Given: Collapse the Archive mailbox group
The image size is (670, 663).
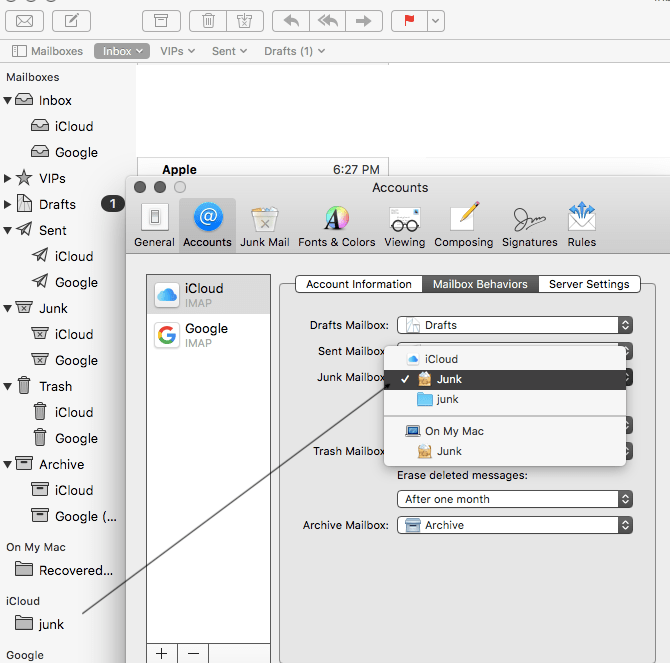Looking at the screenshot, I should 7,464.
